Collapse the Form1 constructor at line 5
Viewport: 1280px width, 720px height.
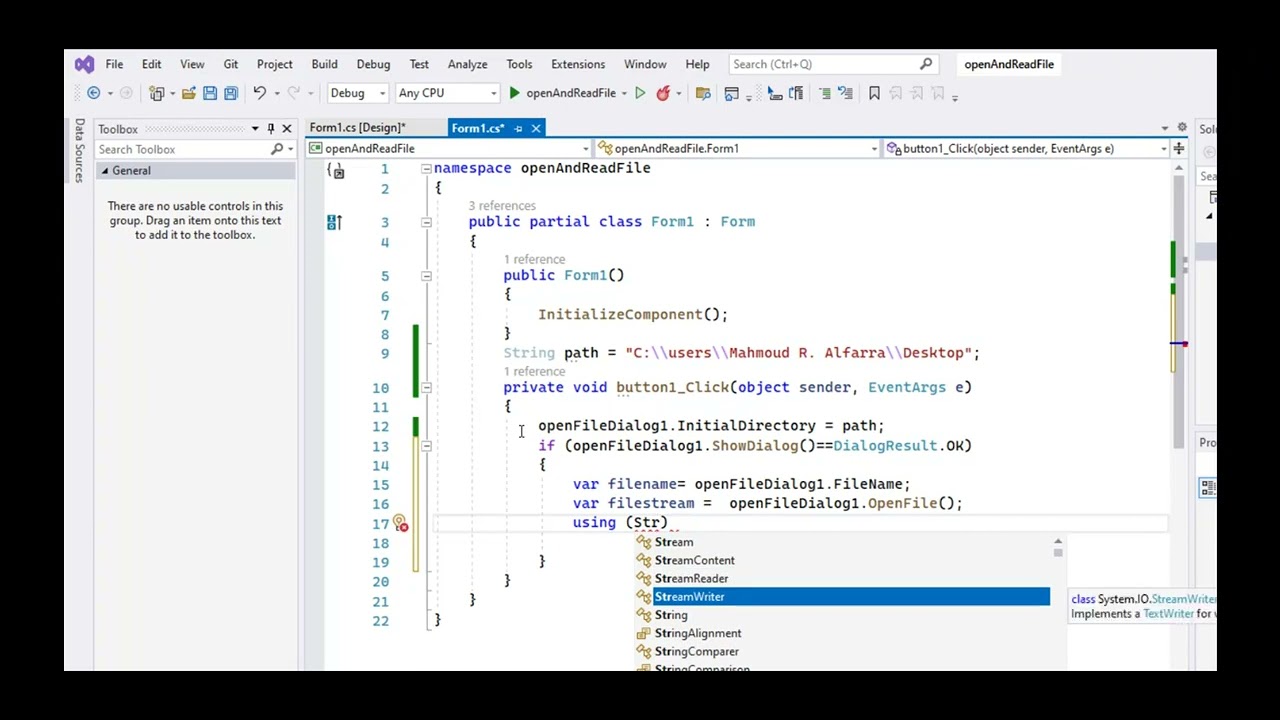point(426,276)
